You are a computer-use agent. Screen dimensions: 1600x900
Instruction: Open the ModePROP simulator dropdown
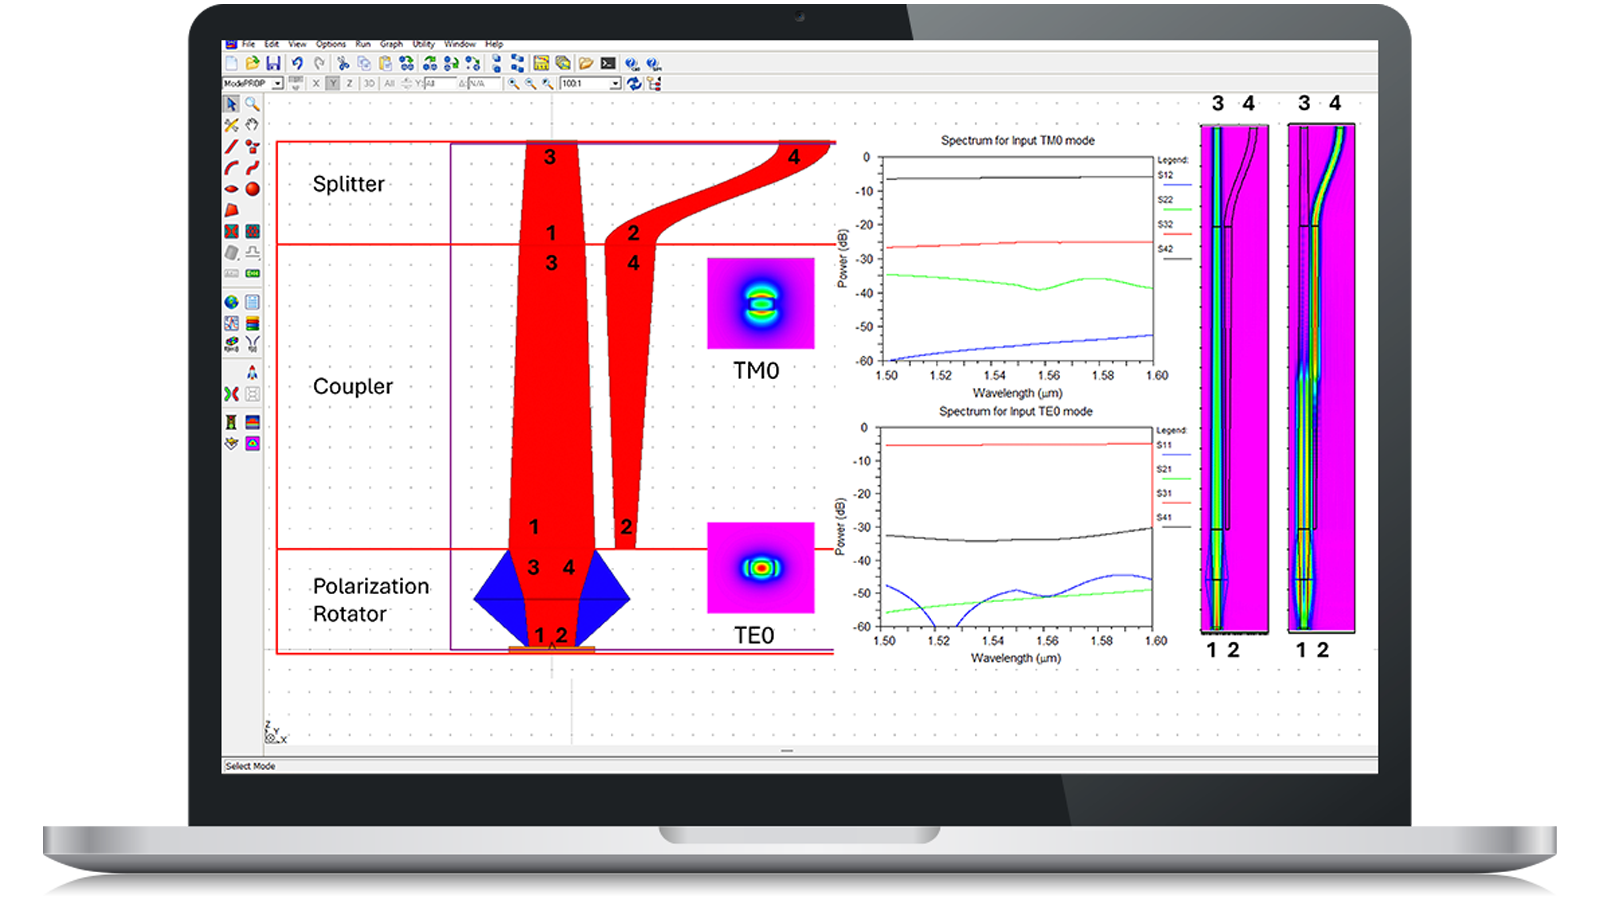(x=278, y=83)
